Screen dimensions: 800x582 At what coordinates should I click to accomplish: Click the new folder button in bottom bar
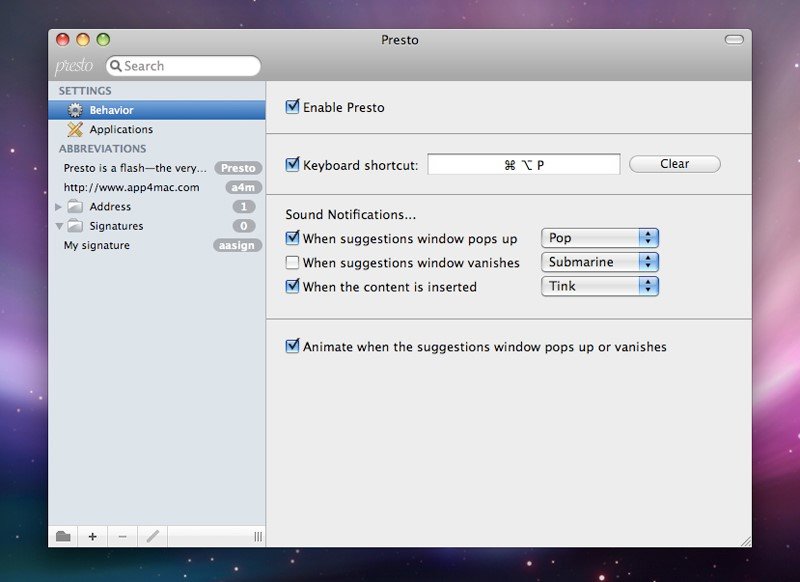tap(63, 536)
